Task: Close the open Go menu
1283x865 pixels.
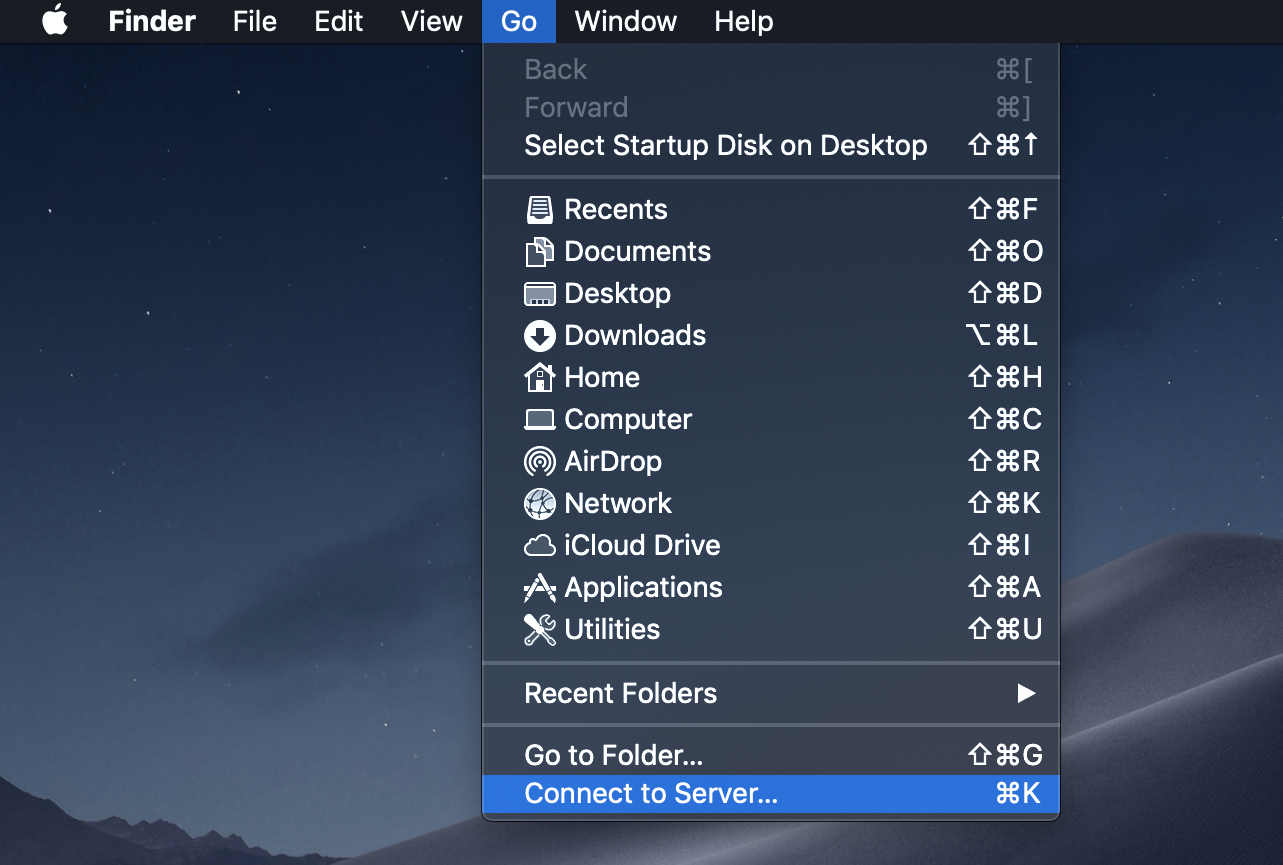Action: point(519,21)
